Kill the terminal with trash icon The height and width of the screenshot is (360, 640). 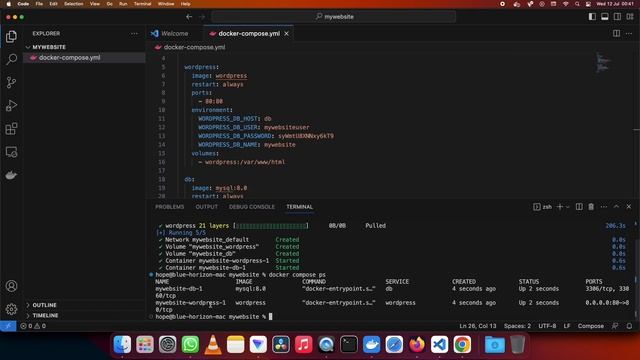point(591,207)
